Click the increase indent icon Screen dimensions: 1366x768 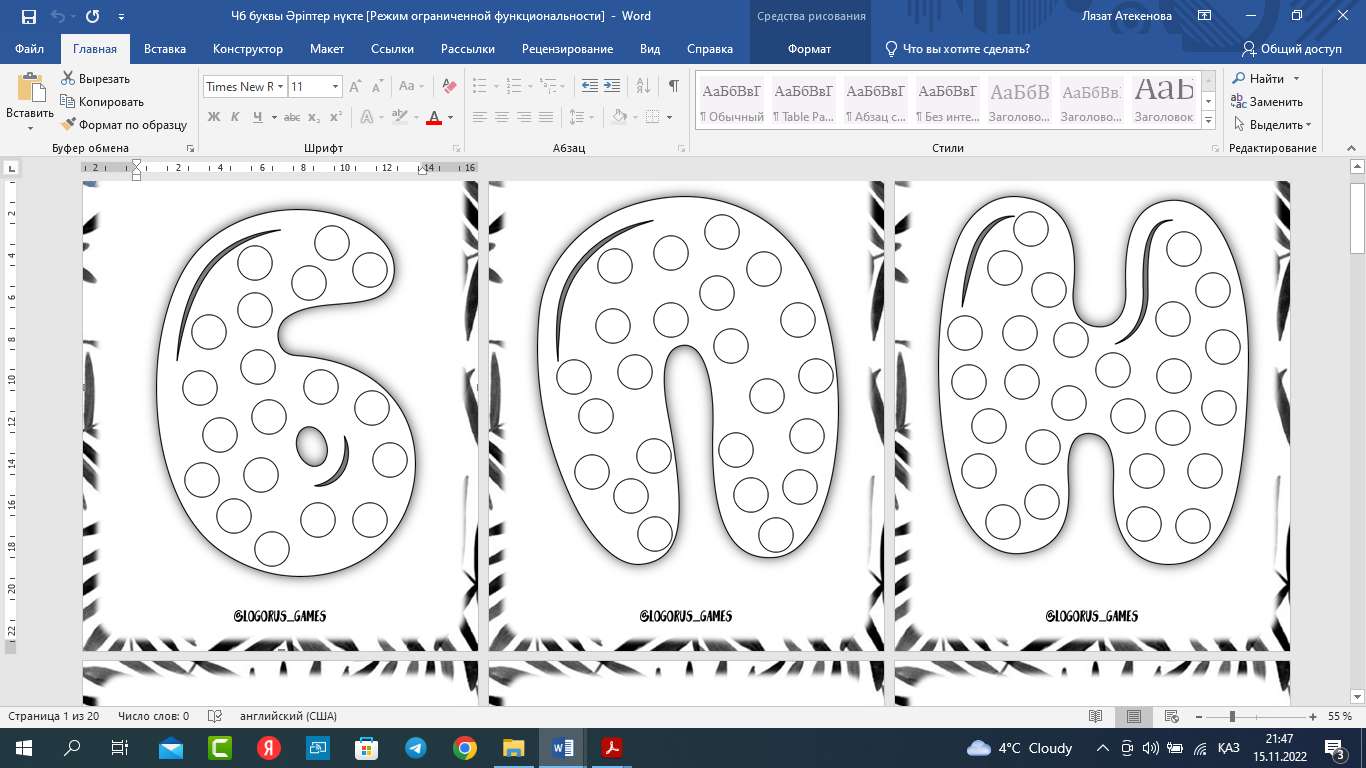[x=612, y=87]
